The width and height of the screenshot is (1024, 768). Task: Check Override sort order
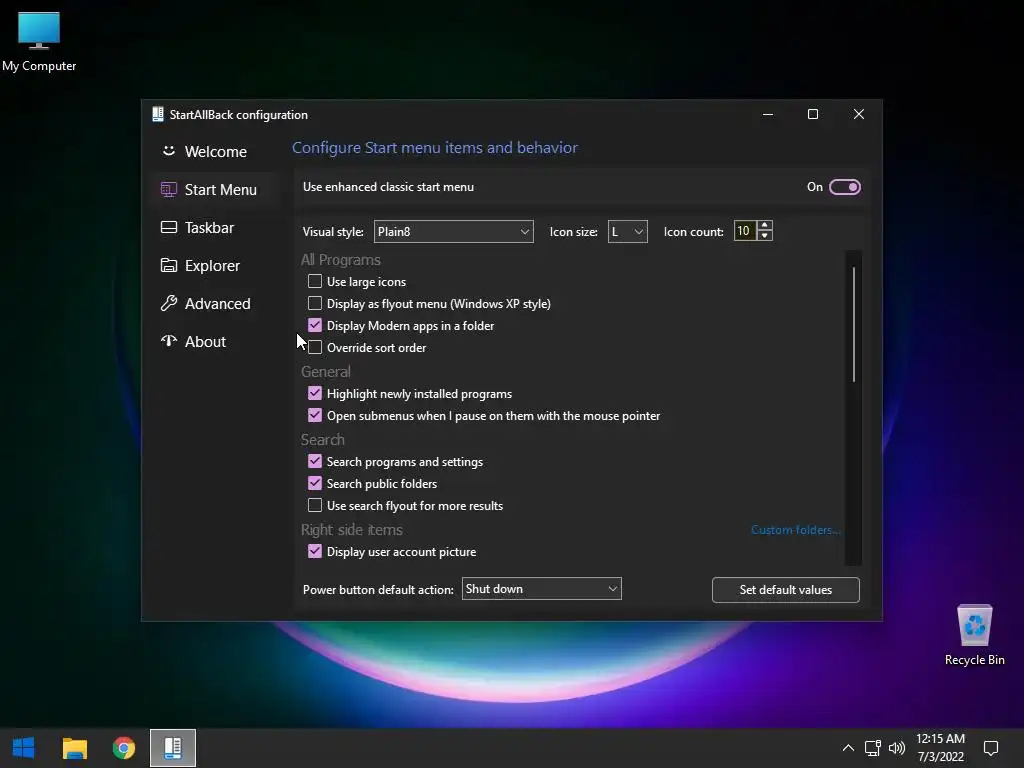click(x=315, y=347)
